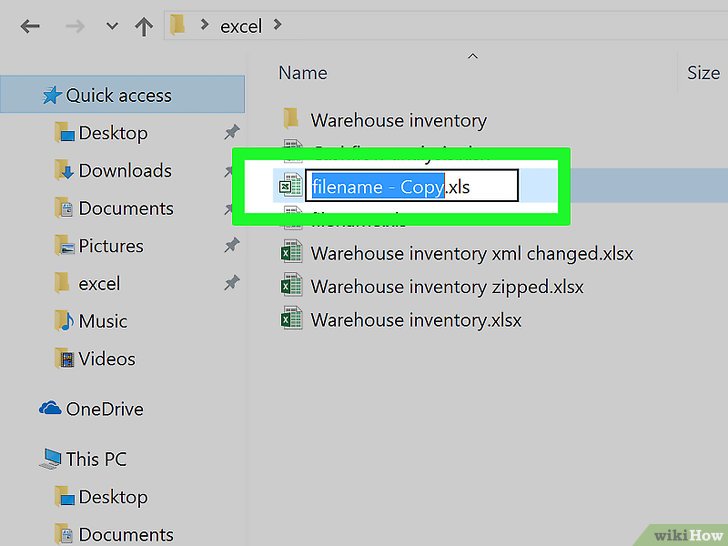728x546 pixels.
Task: Unpin the excel folder pin icon
Action: tap(231, 284)
